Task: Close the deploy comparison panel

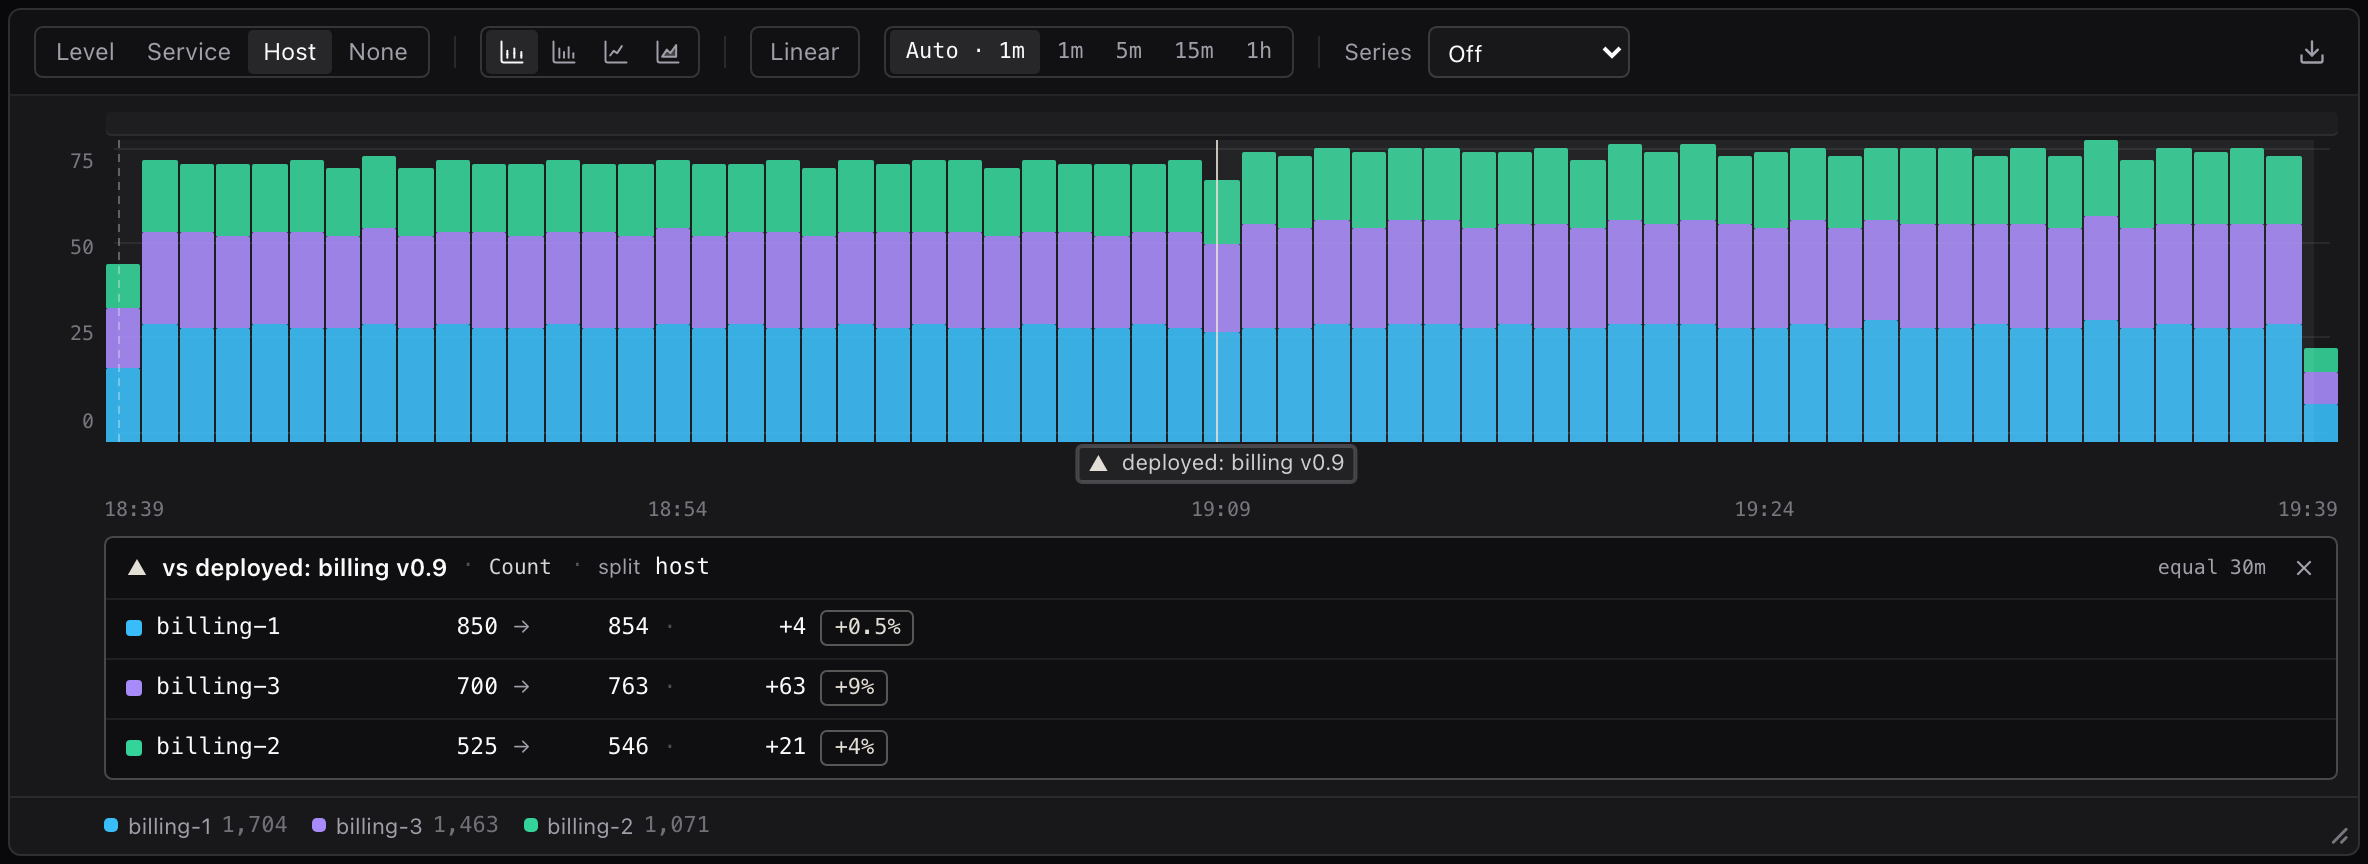Action: [2304, 568]
